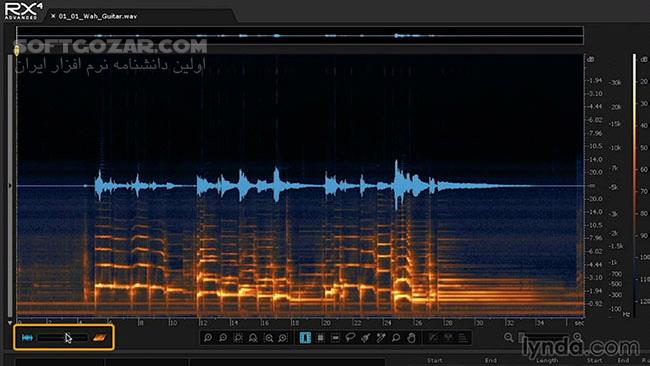Click the Length column header

click(x=546, y=361)
